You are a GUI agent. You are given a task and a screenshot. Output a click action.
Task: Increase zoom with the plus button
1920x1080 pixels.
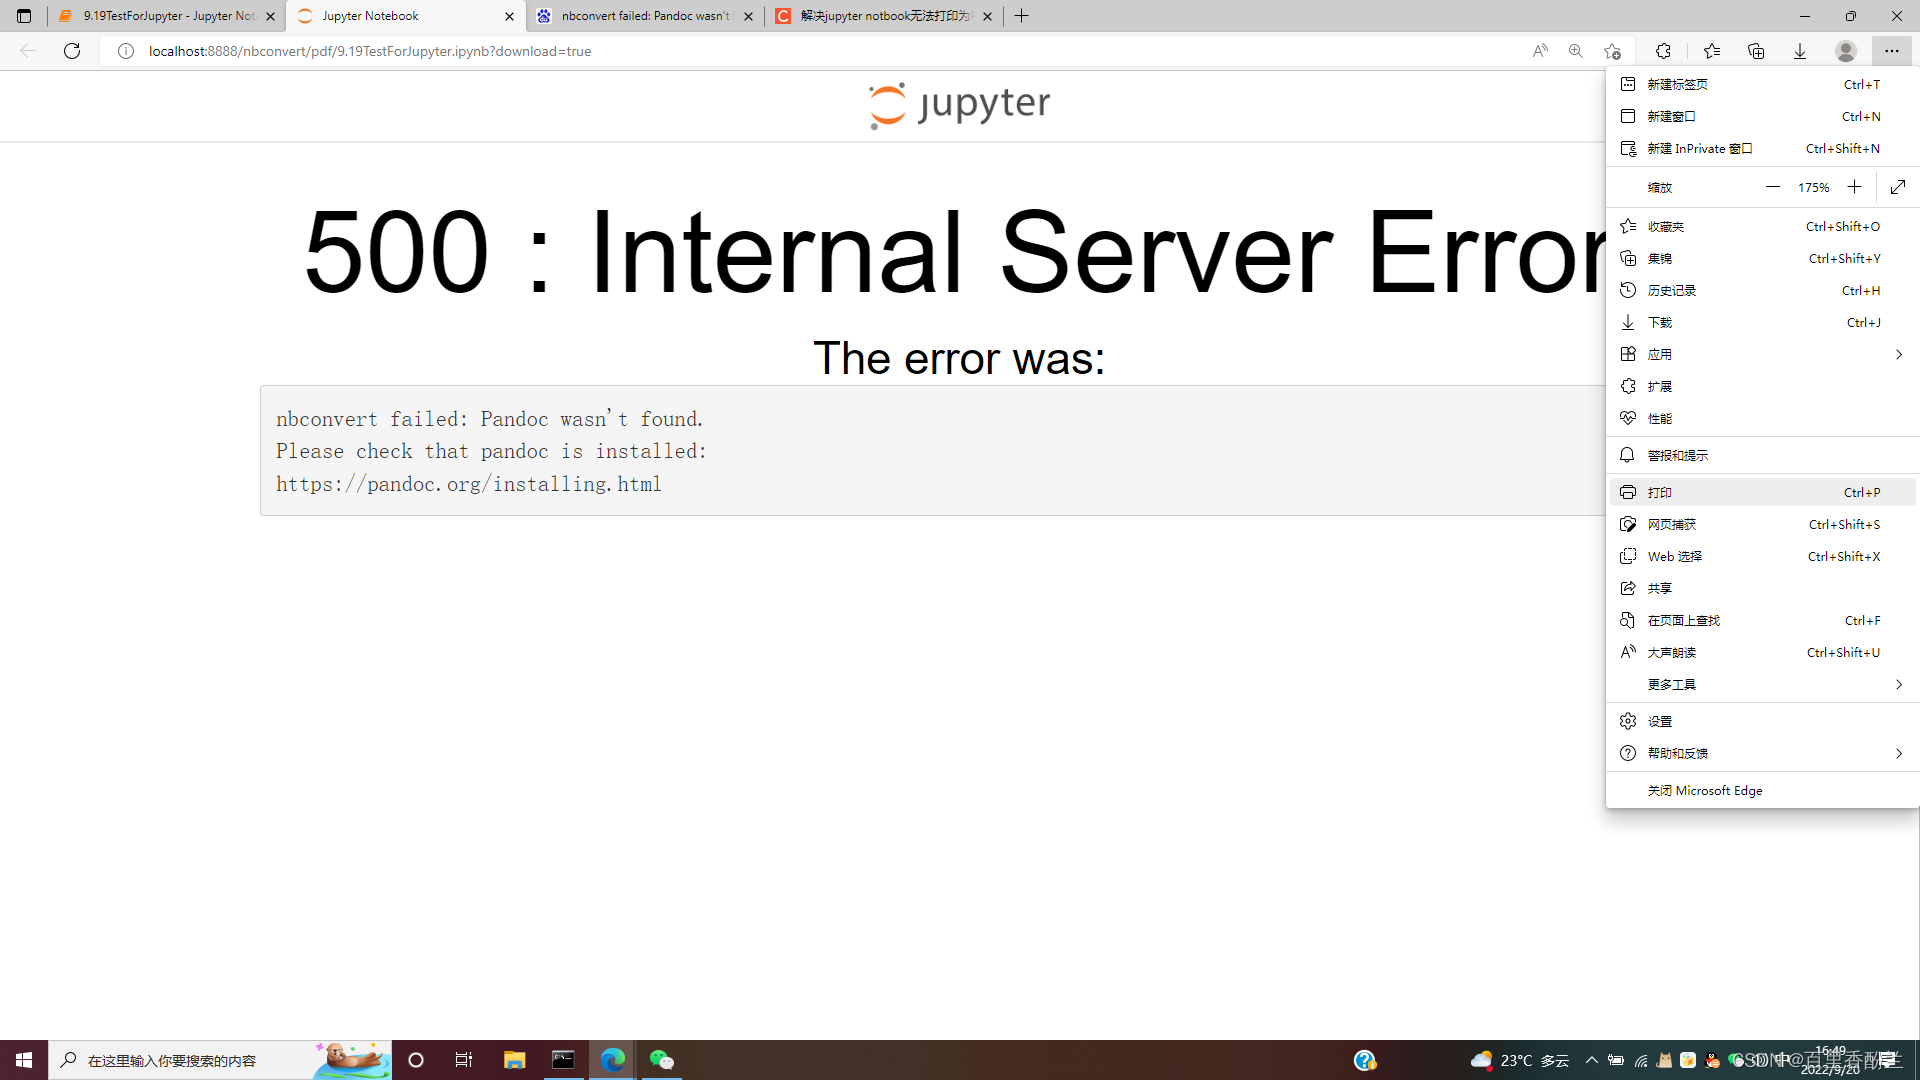coord(1854,187)
